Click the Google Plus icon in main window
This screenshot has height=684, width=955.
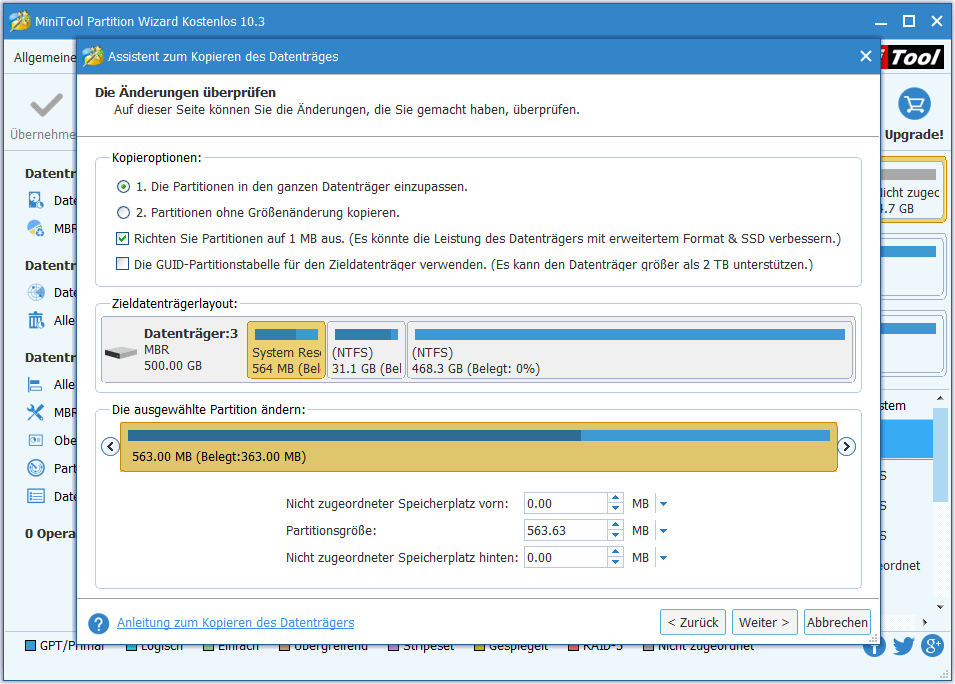pyautogui.click(x=932, y=646)
